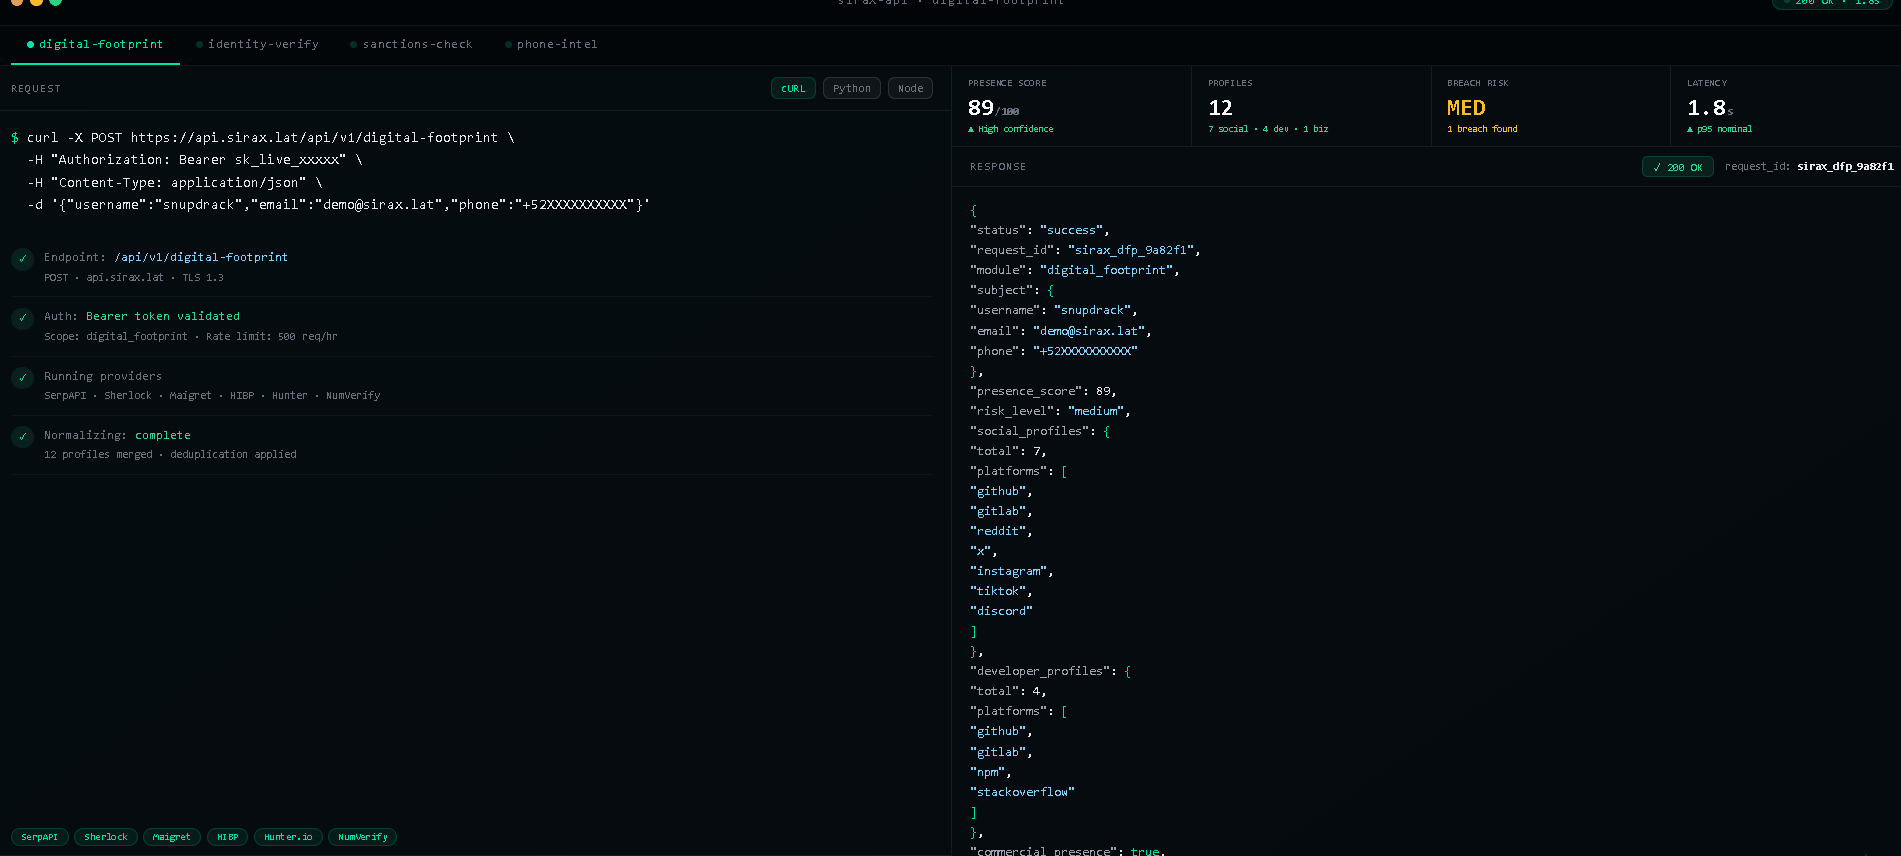Click the 'Scope: digital_footprint' rate limit line
1901x856 pixels.
(191, 336)
